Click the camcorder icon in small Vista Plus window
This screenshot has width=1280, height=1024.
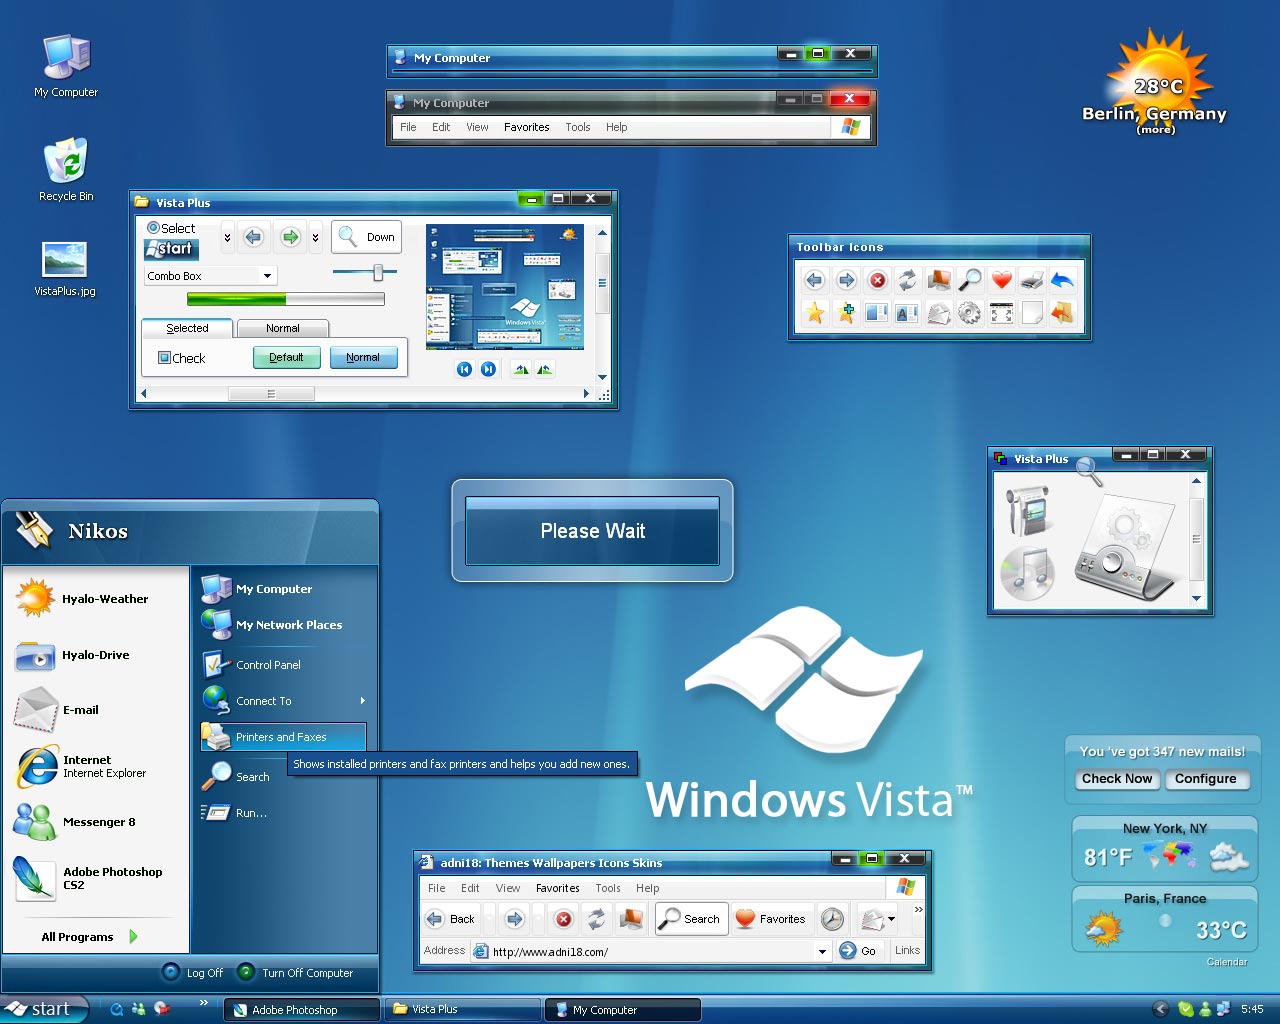click(1026, 509)
